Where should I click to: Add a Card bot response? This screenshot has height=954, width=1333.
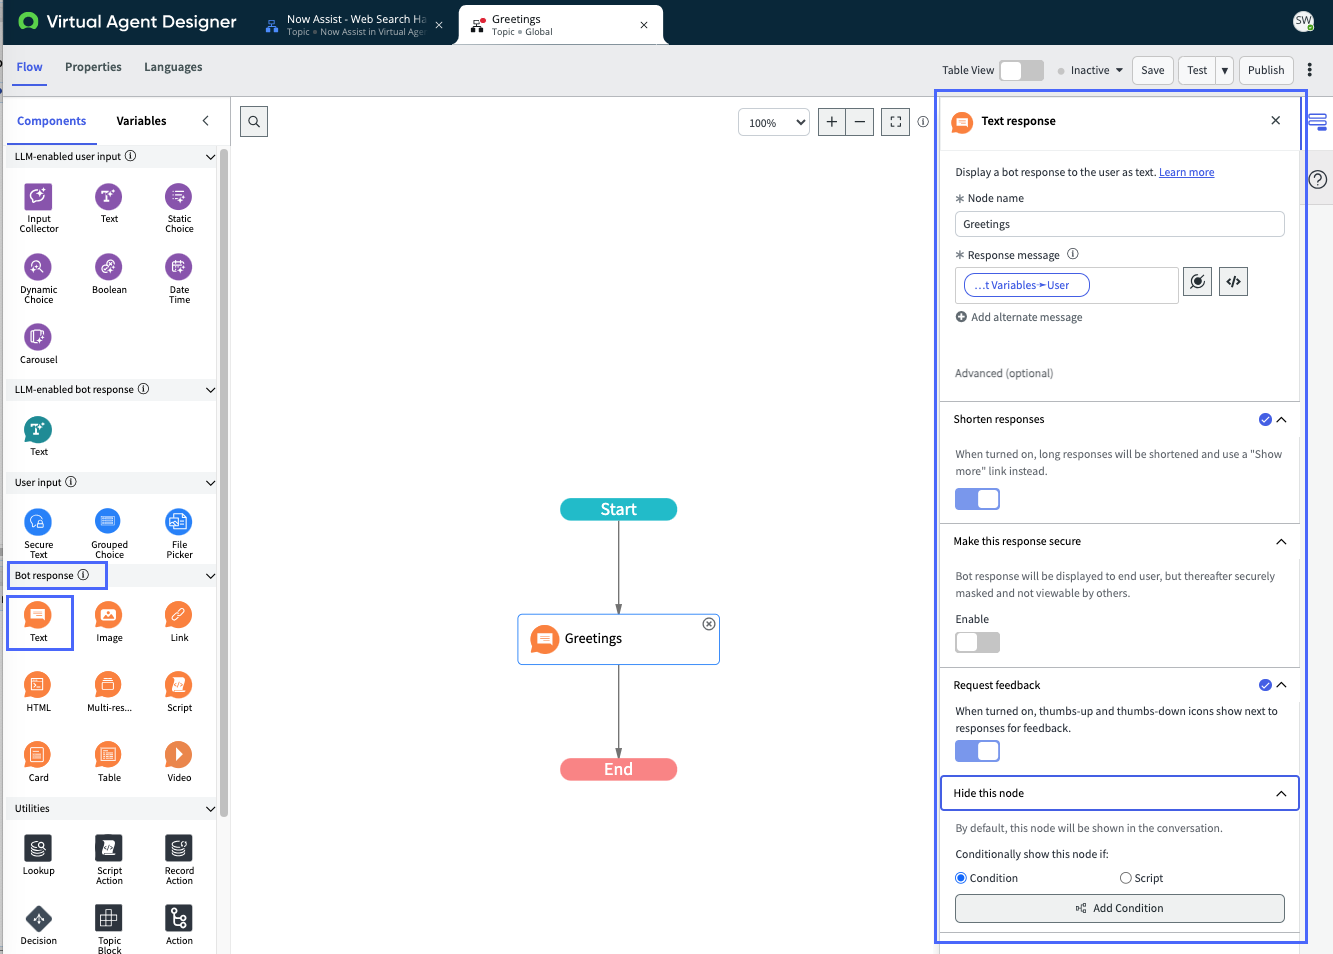(x=38, y=763)
